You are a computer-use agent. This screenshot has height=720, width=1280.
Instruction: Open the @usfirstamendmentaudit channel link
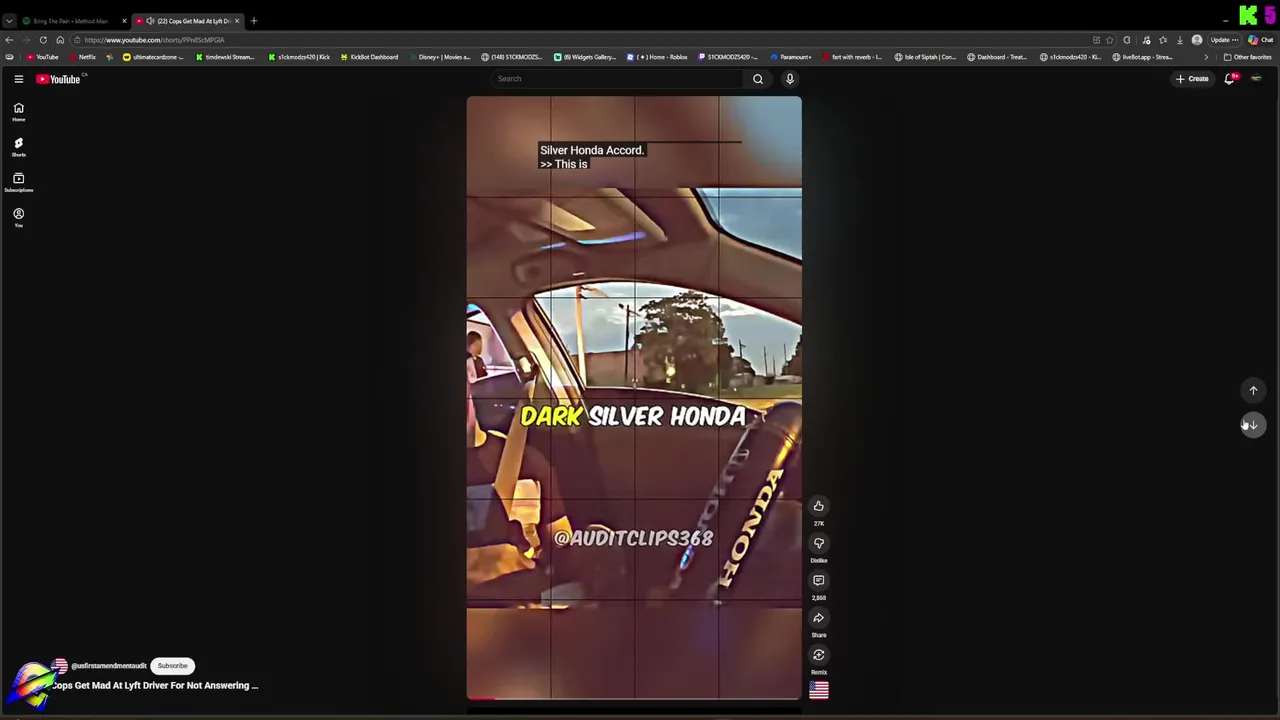click(108, 666)
